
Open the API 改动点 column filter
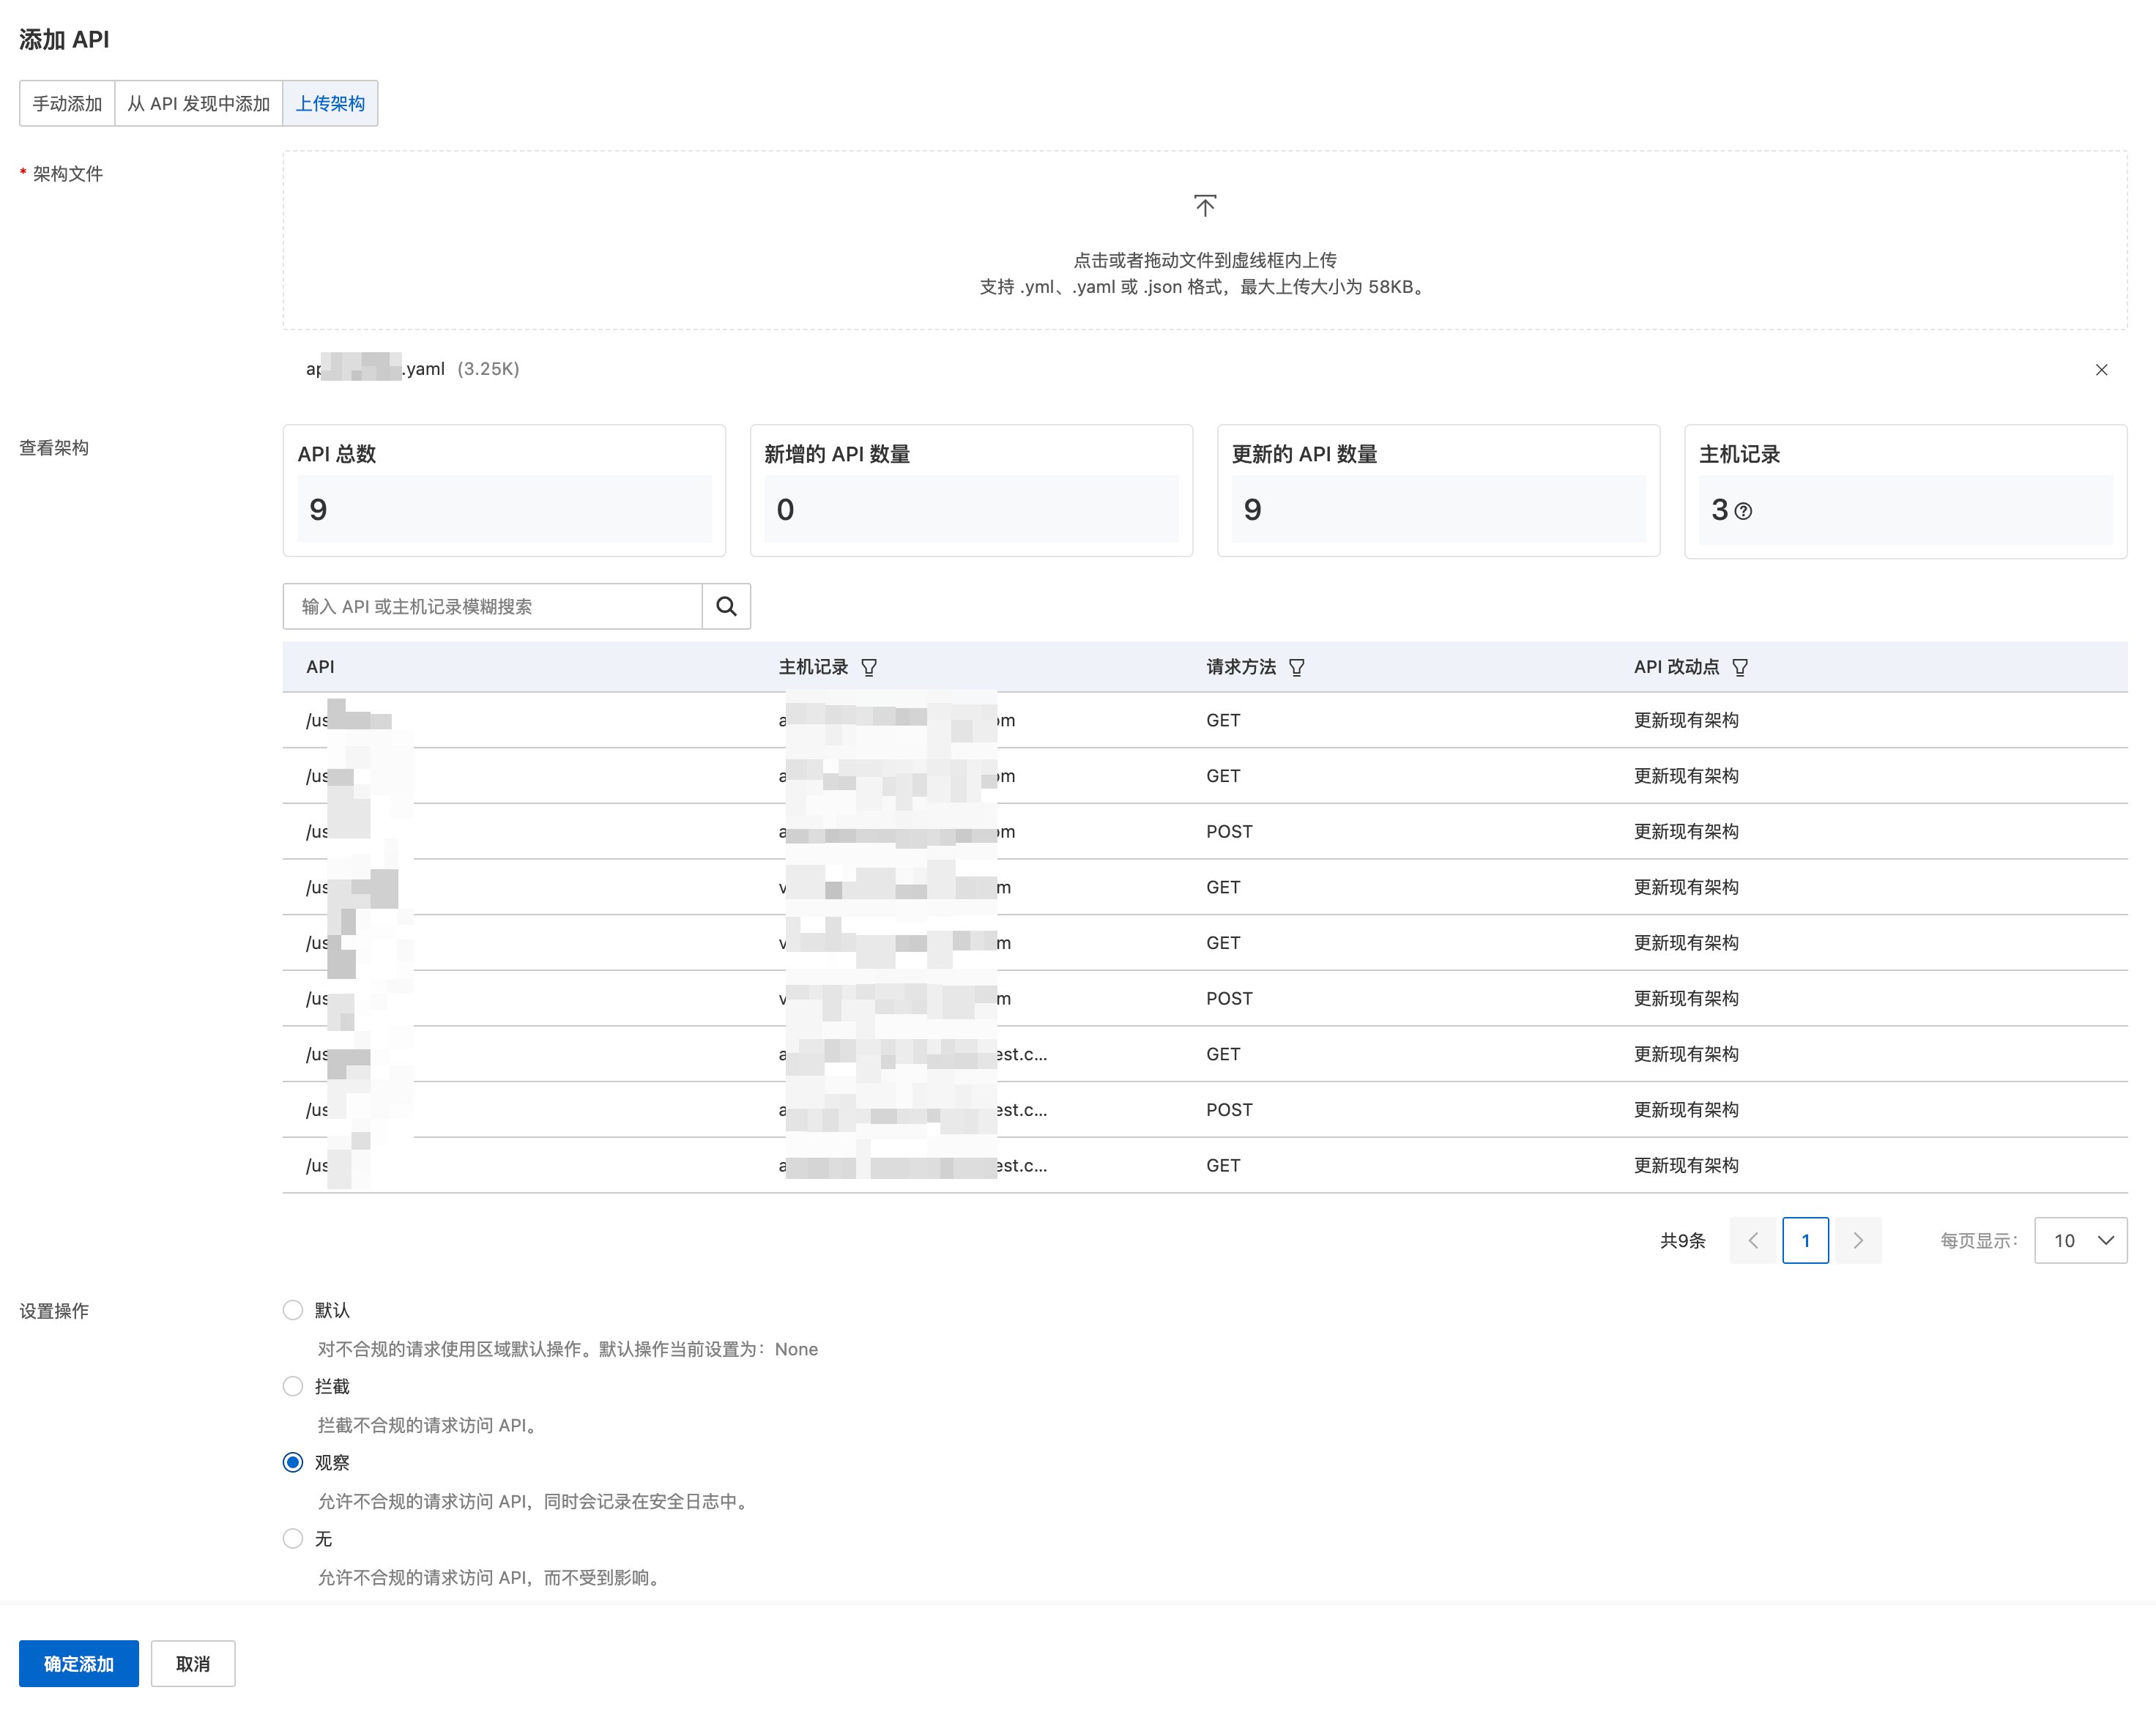pos(1740,667)
